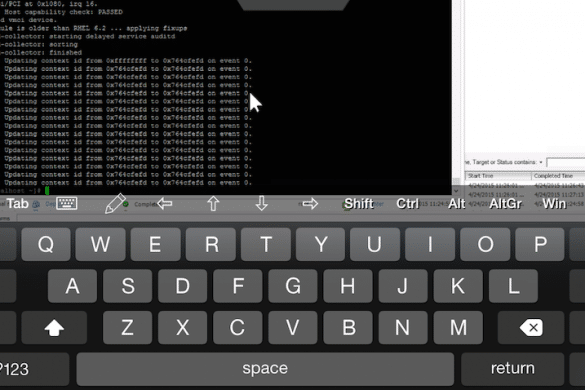Click the task filter text field
The image size is (585, 390).
566,162
